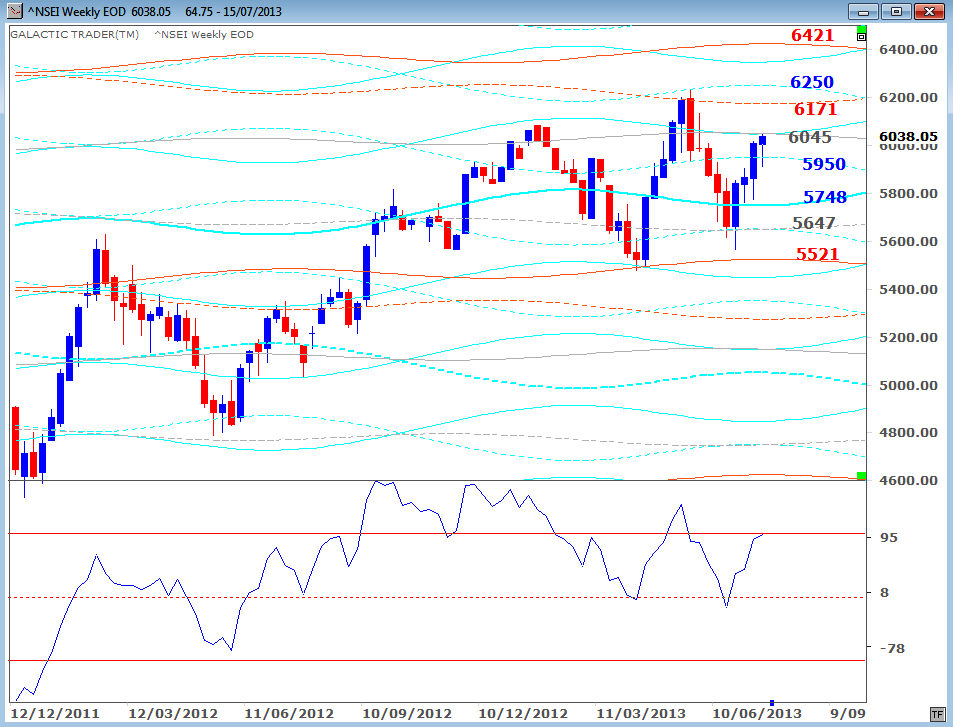Click the 10/12/2012 date label

click(x=523, y=714)
